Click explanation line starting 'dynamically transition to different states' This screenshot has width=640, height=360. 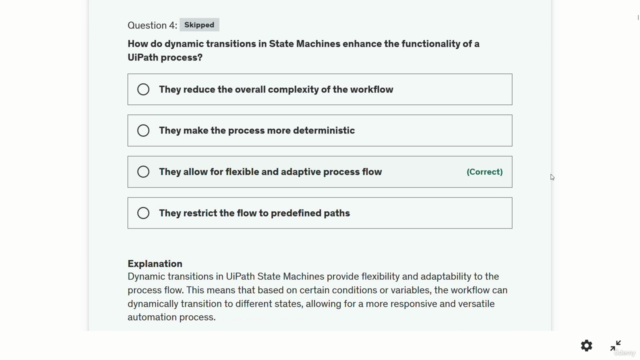click(x=311, y=304)
